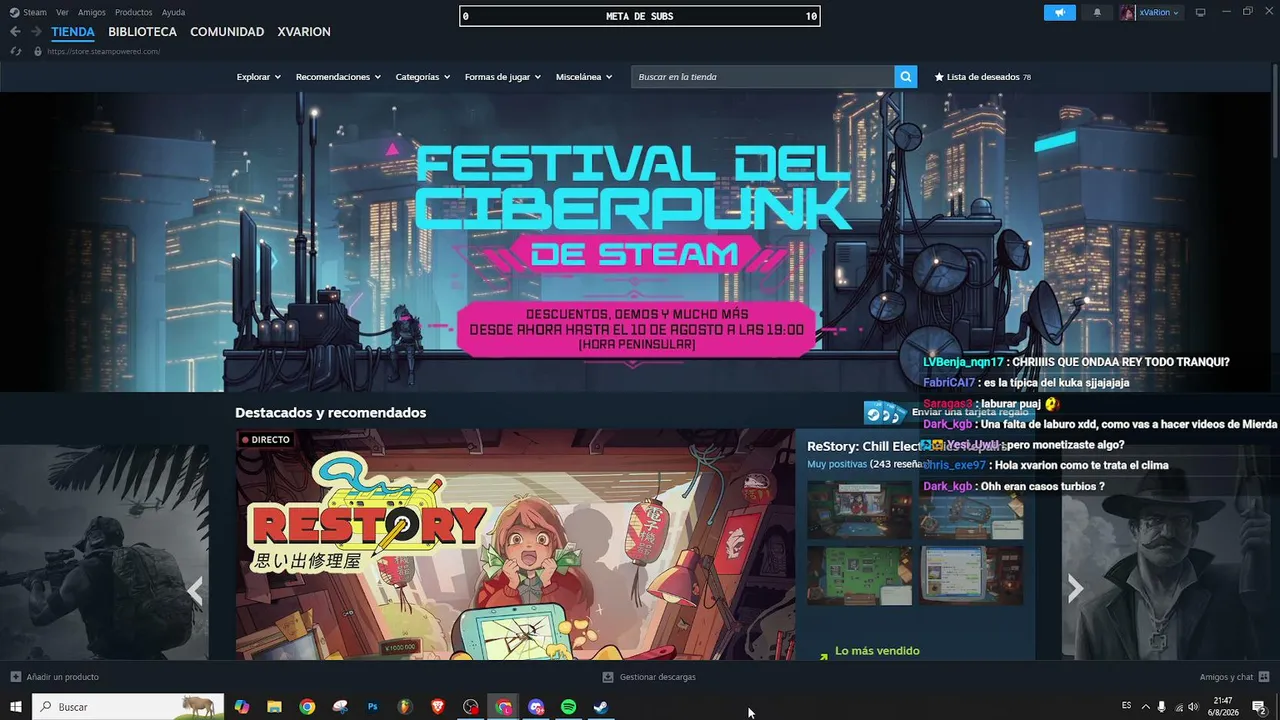Viewport: 1280px width, 720px height.
Task: Open the Ayuda menu
Action: tap(173, 13)
